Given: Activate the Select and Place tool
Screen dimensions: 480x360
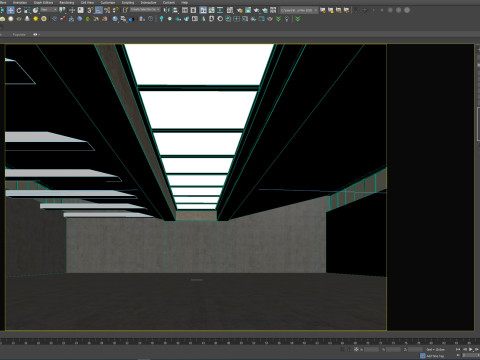Looking at the screenshot, I should [35, 10].
